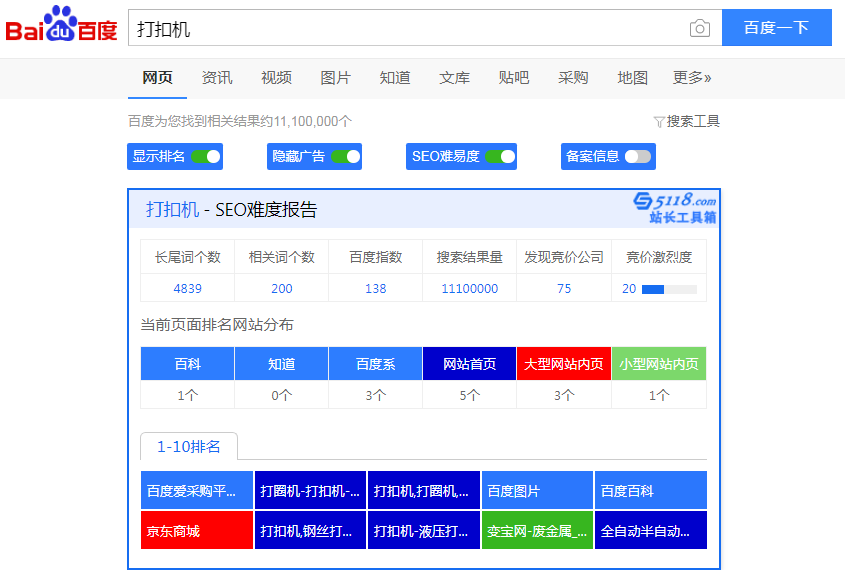The height and width of the screenshot is (583, 845).
Task: Click related words count 200
Action: [281, 289]
